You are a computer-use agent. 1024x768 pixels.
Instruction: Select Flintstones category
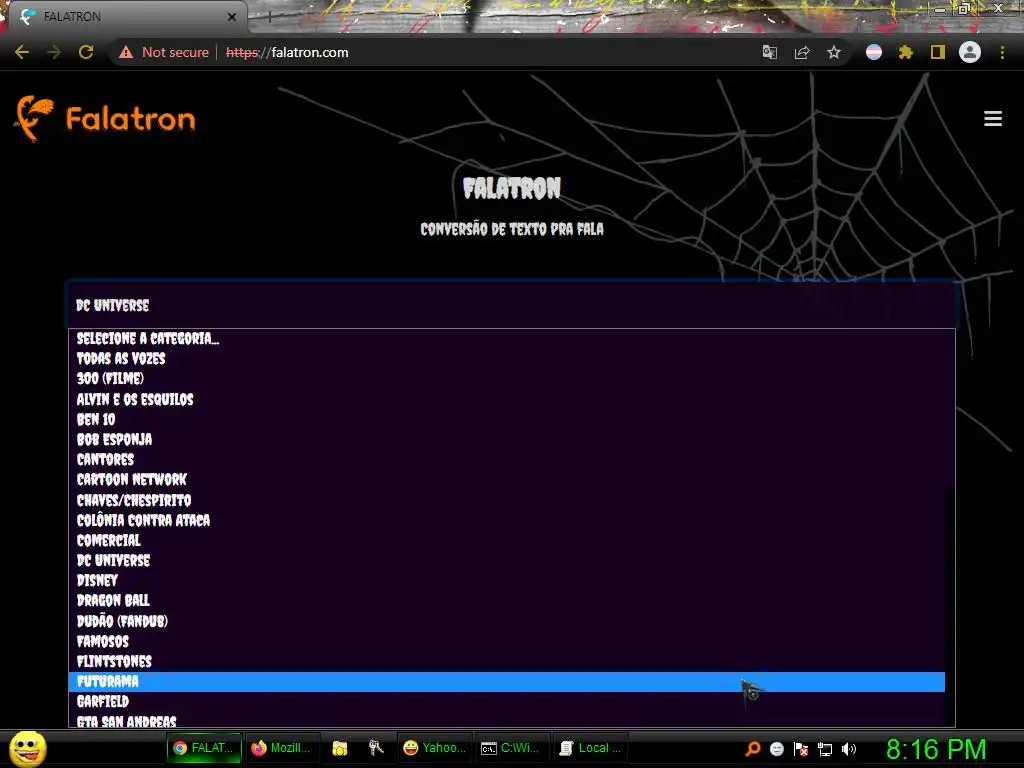click(507, 662)
